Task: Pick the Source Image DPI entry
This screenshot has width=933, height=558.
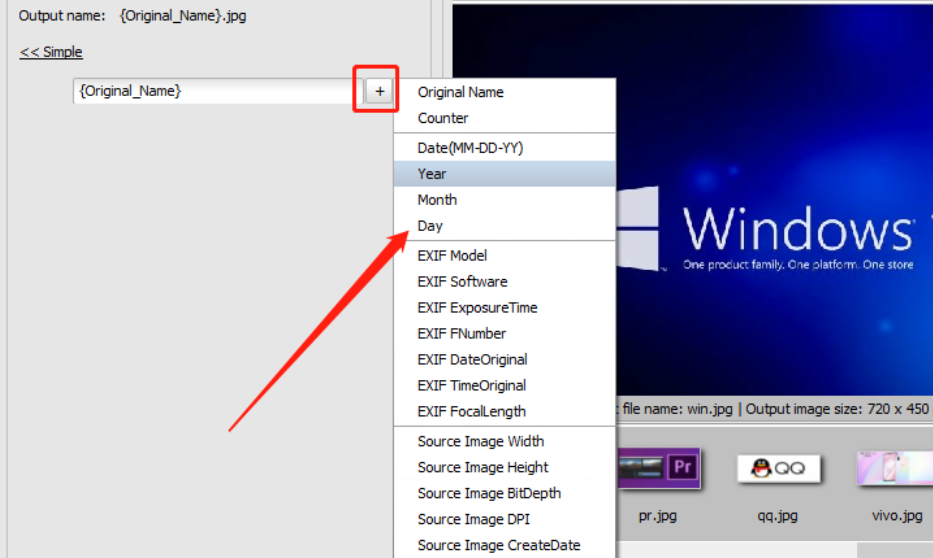Action: pyautogui.click(x=505, y=519)
